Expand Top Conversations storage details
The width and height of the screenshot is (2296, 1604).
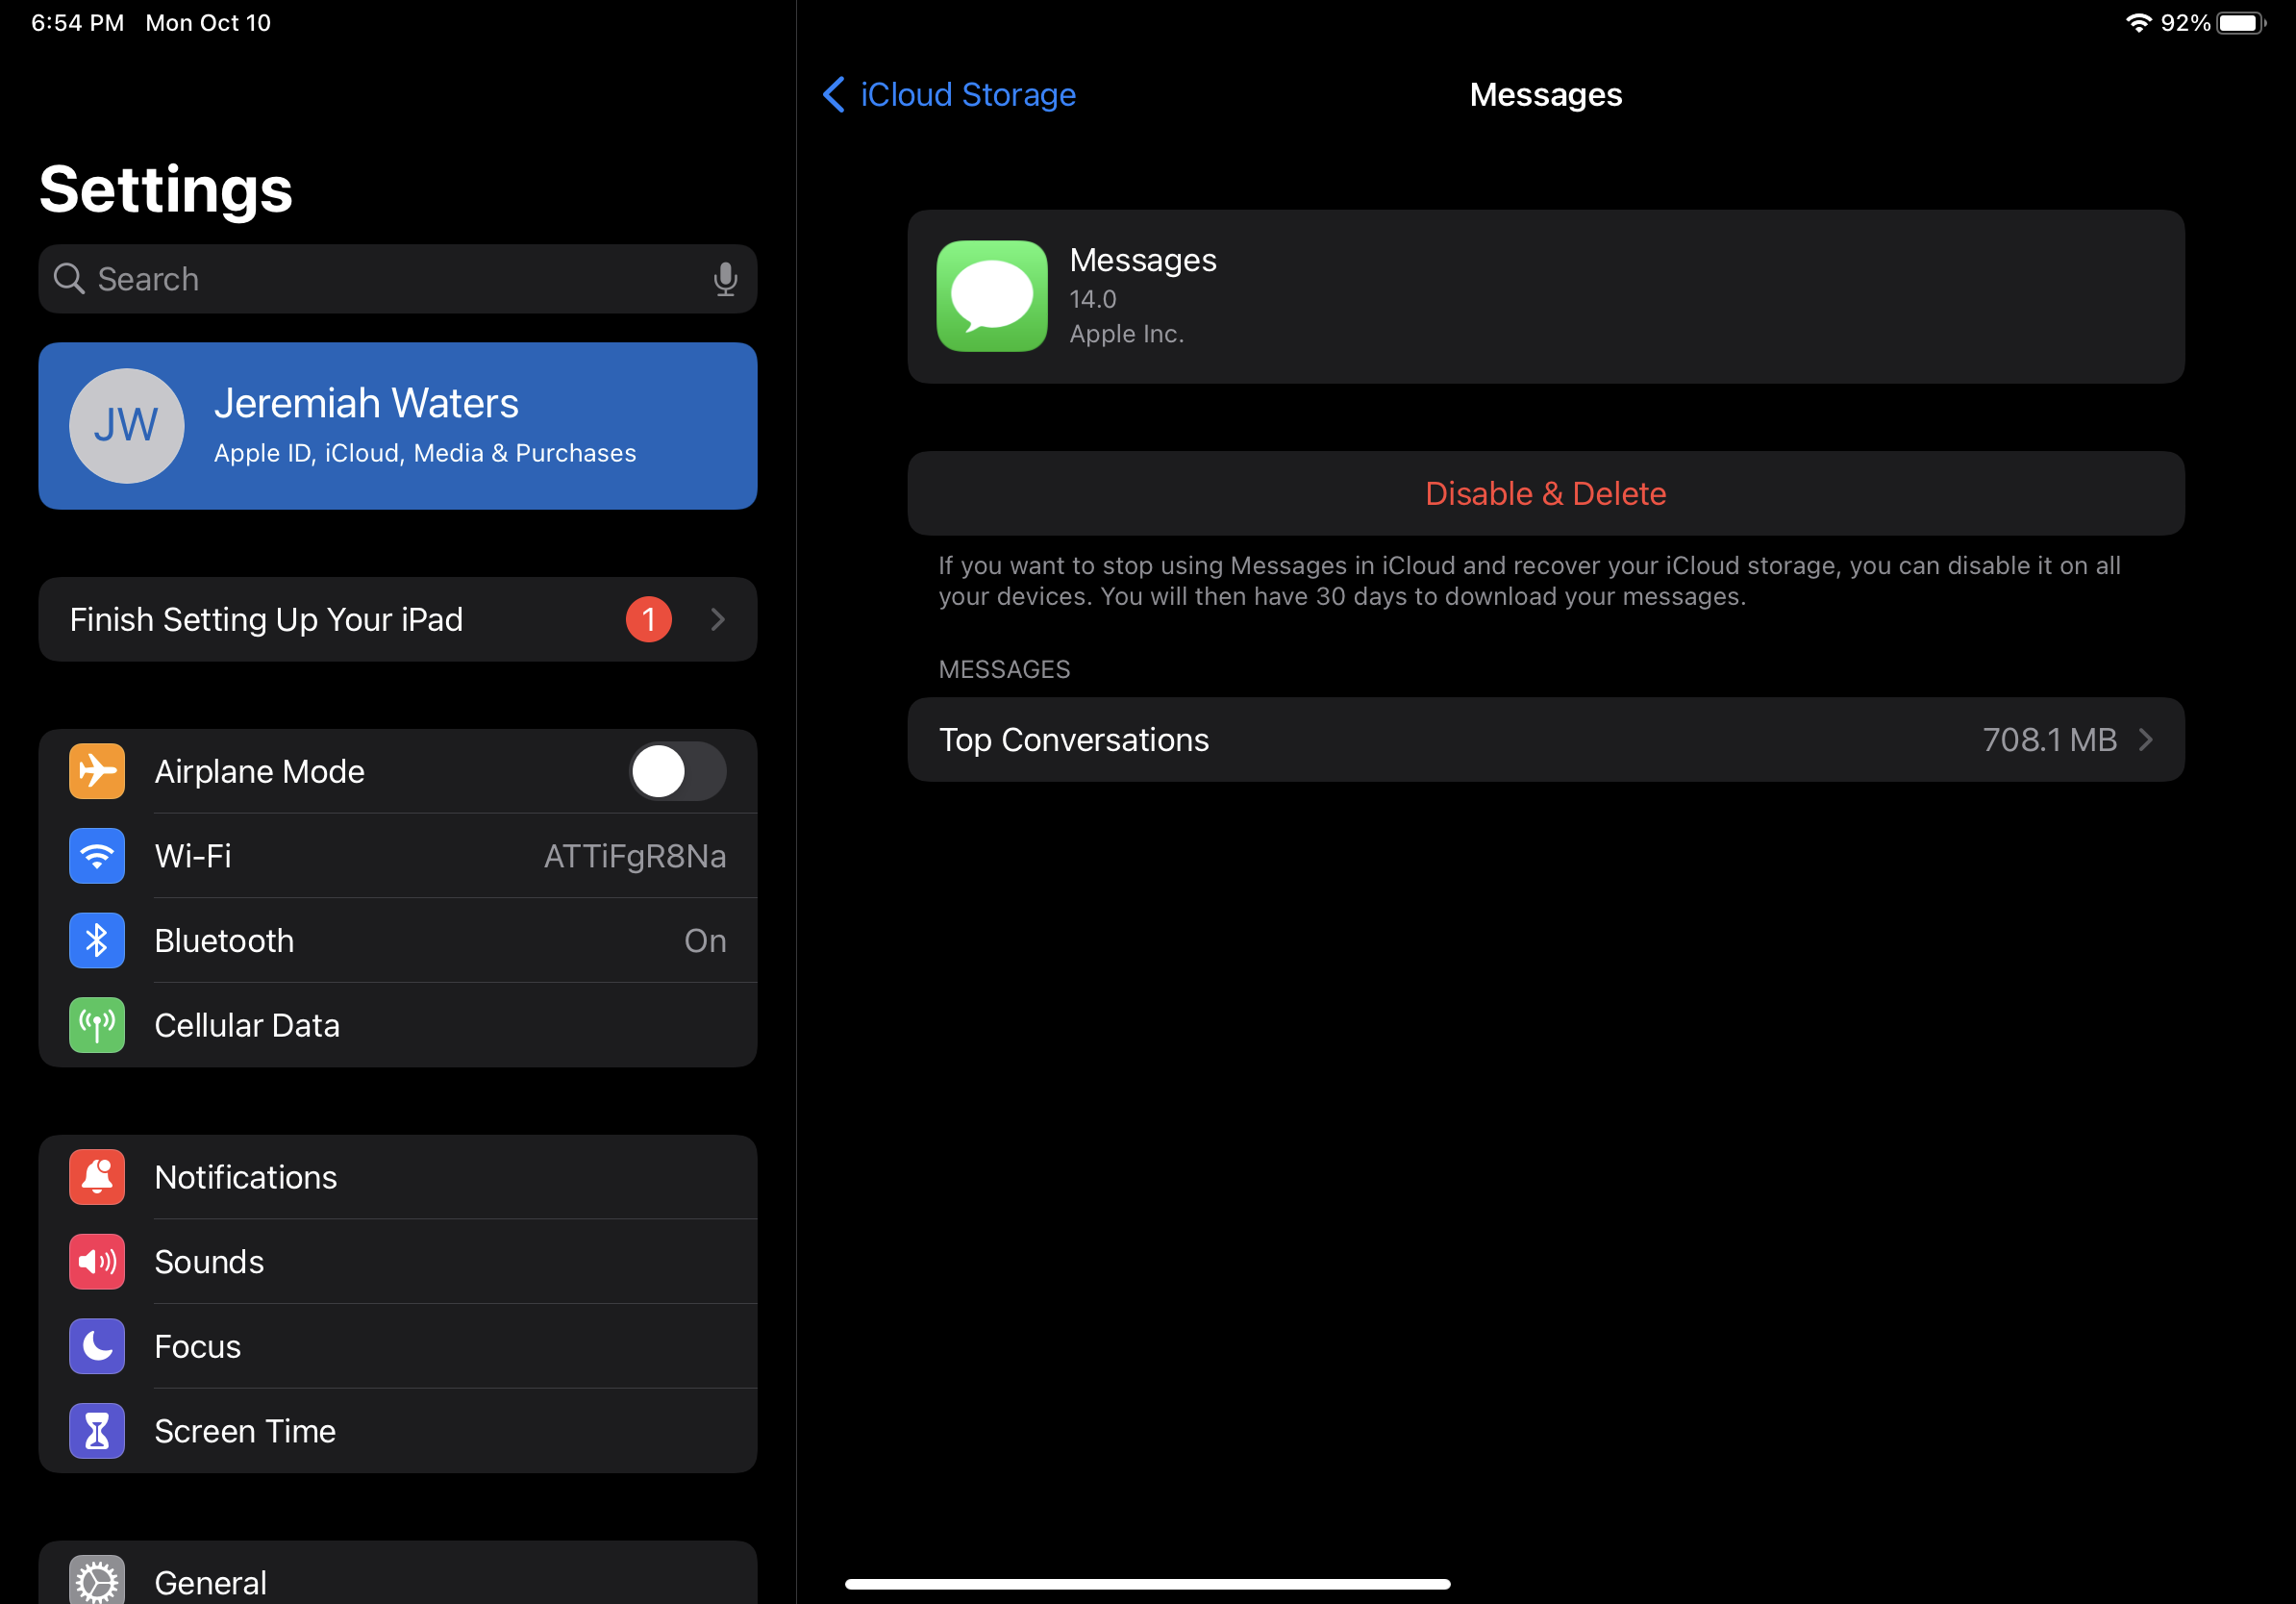(1546, 739)
